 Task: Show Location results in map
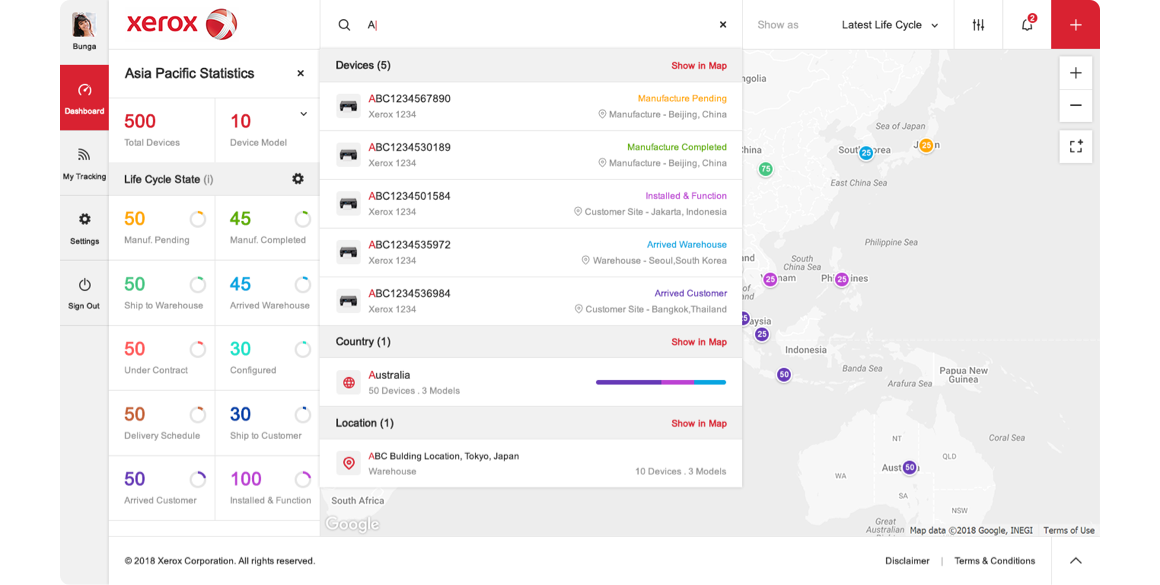[698, 423]
